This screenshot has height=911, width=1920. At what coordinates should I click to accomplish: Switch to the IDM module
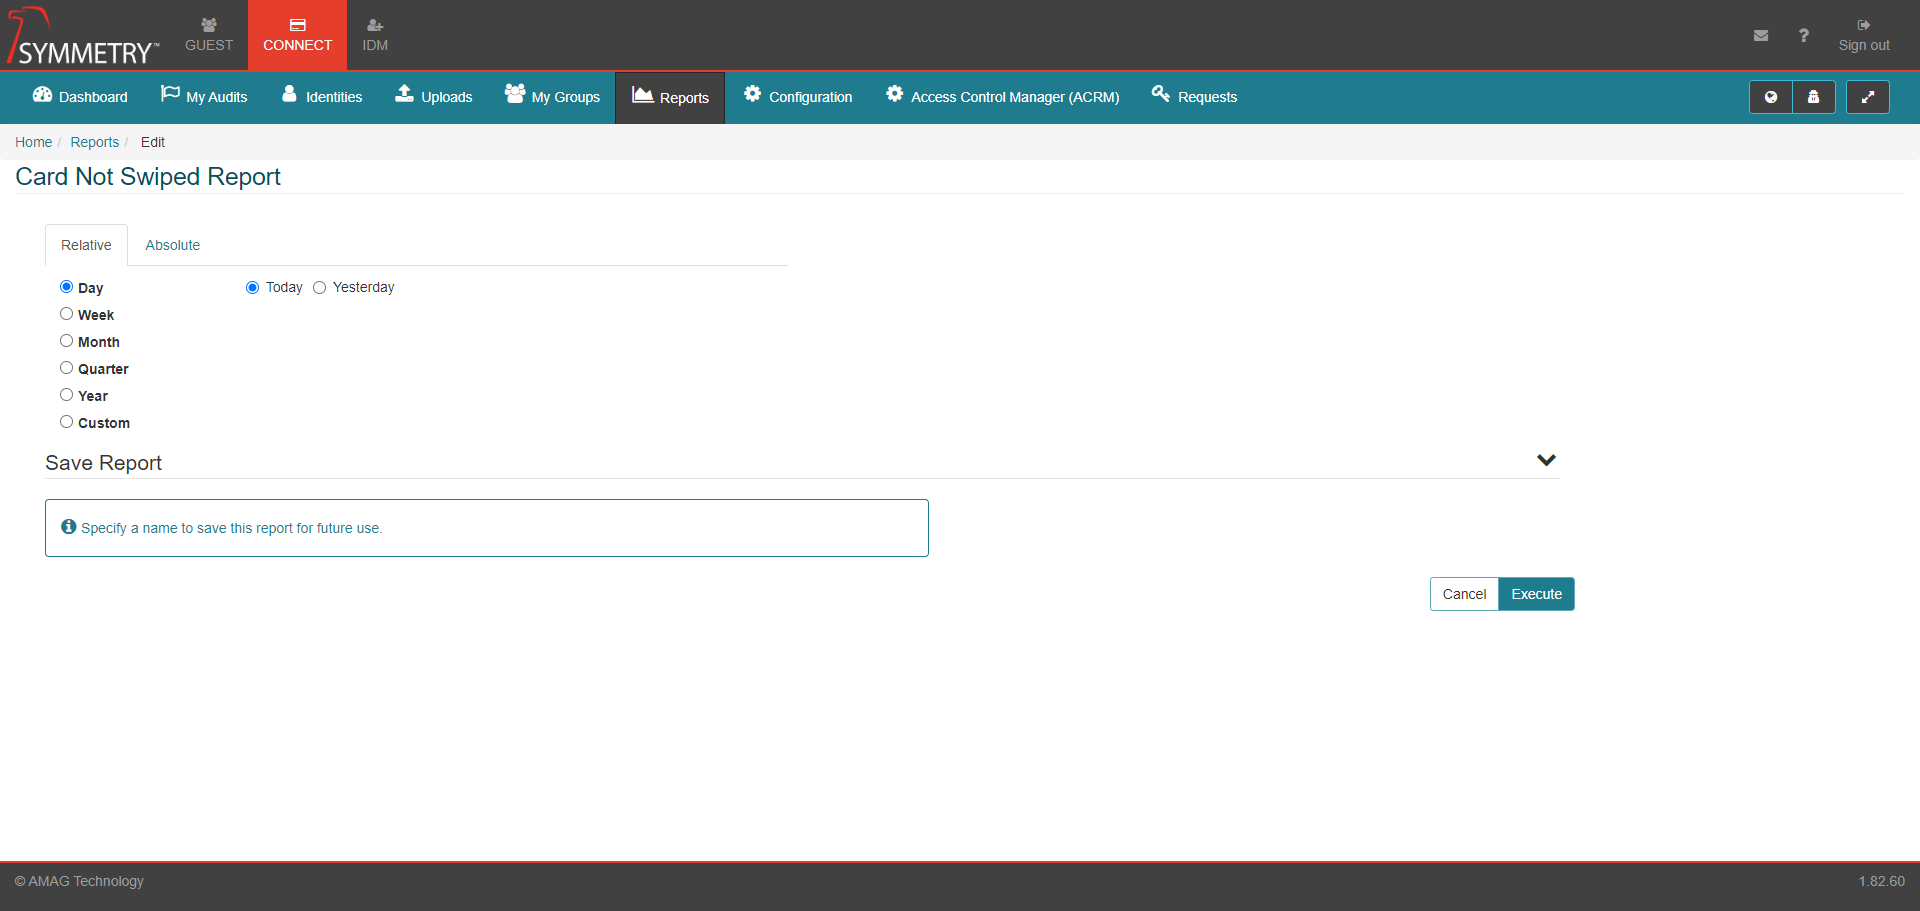tap(375, 35)
